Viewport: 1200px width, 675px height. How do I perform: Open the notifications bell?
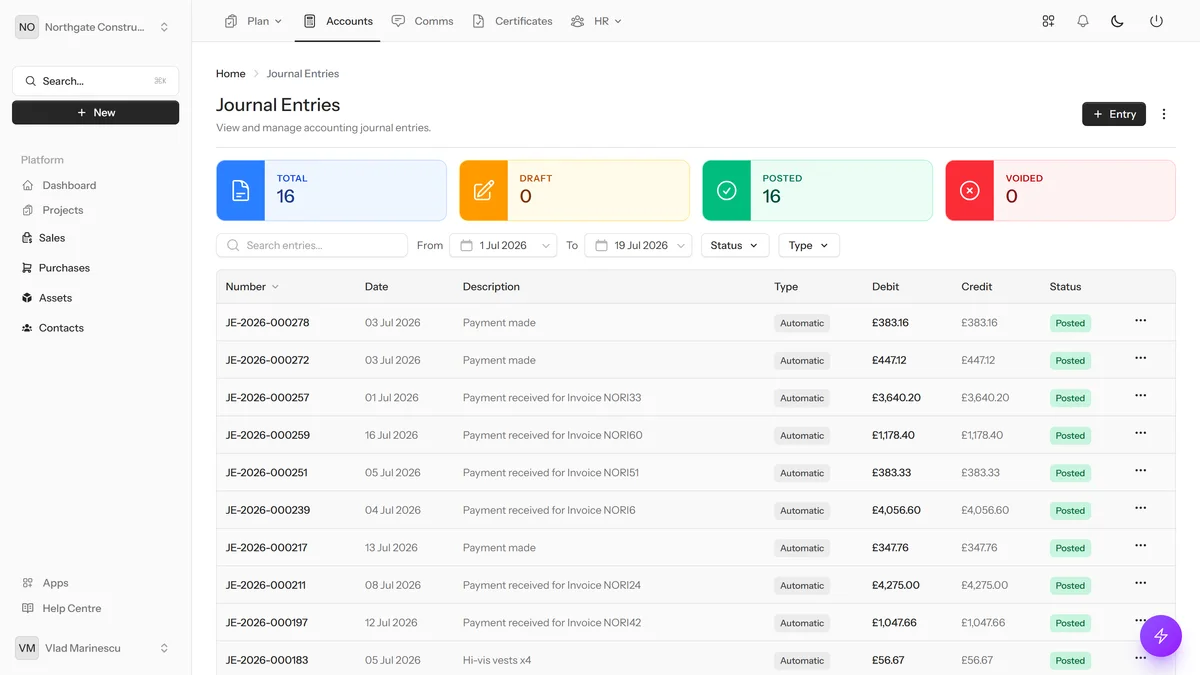pos(1083,21)
